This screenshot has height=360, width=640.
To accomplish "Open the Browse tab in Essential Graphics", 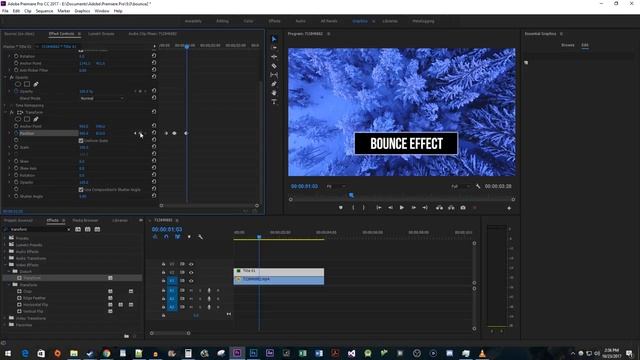I will [567, 45].
